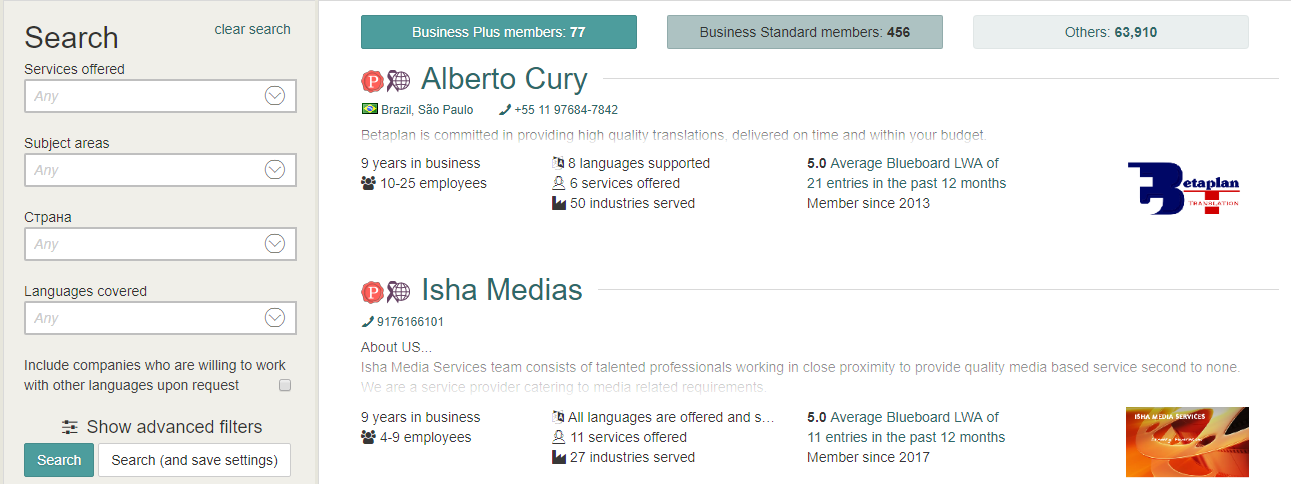Expand the Languages covered dropdown
Image resolution: width=1291 pixels, height=485 pixels.
click(275, 318)
